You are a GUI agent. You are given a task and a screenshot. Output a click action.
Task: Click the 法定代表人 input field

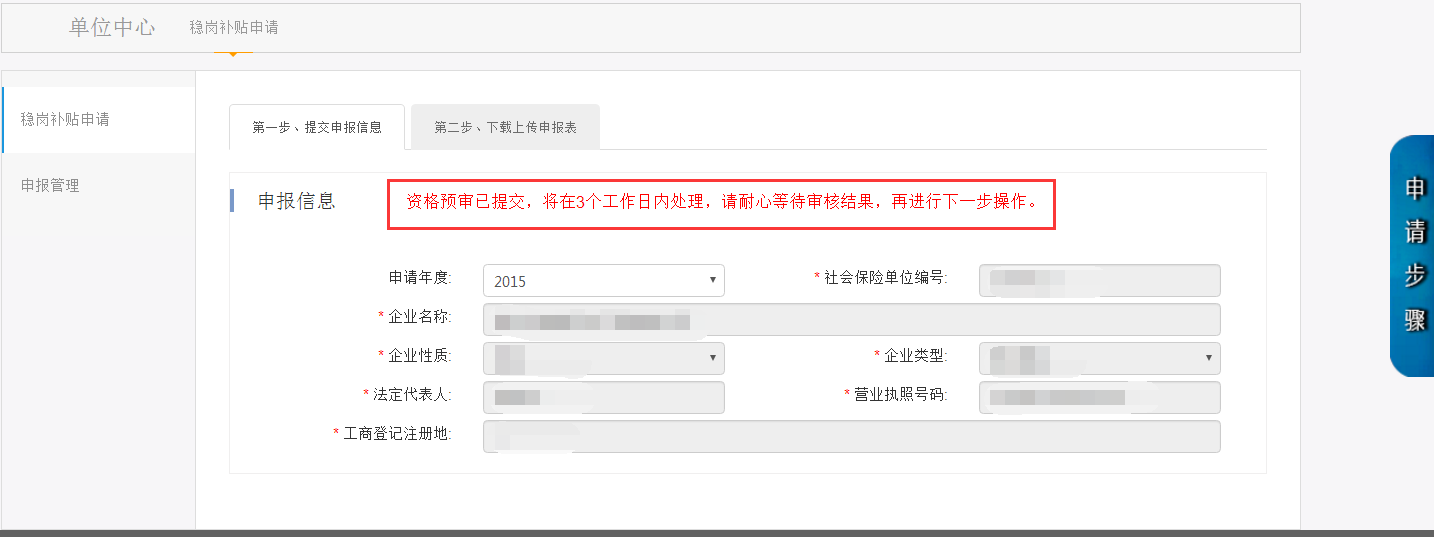click(603, 397)
